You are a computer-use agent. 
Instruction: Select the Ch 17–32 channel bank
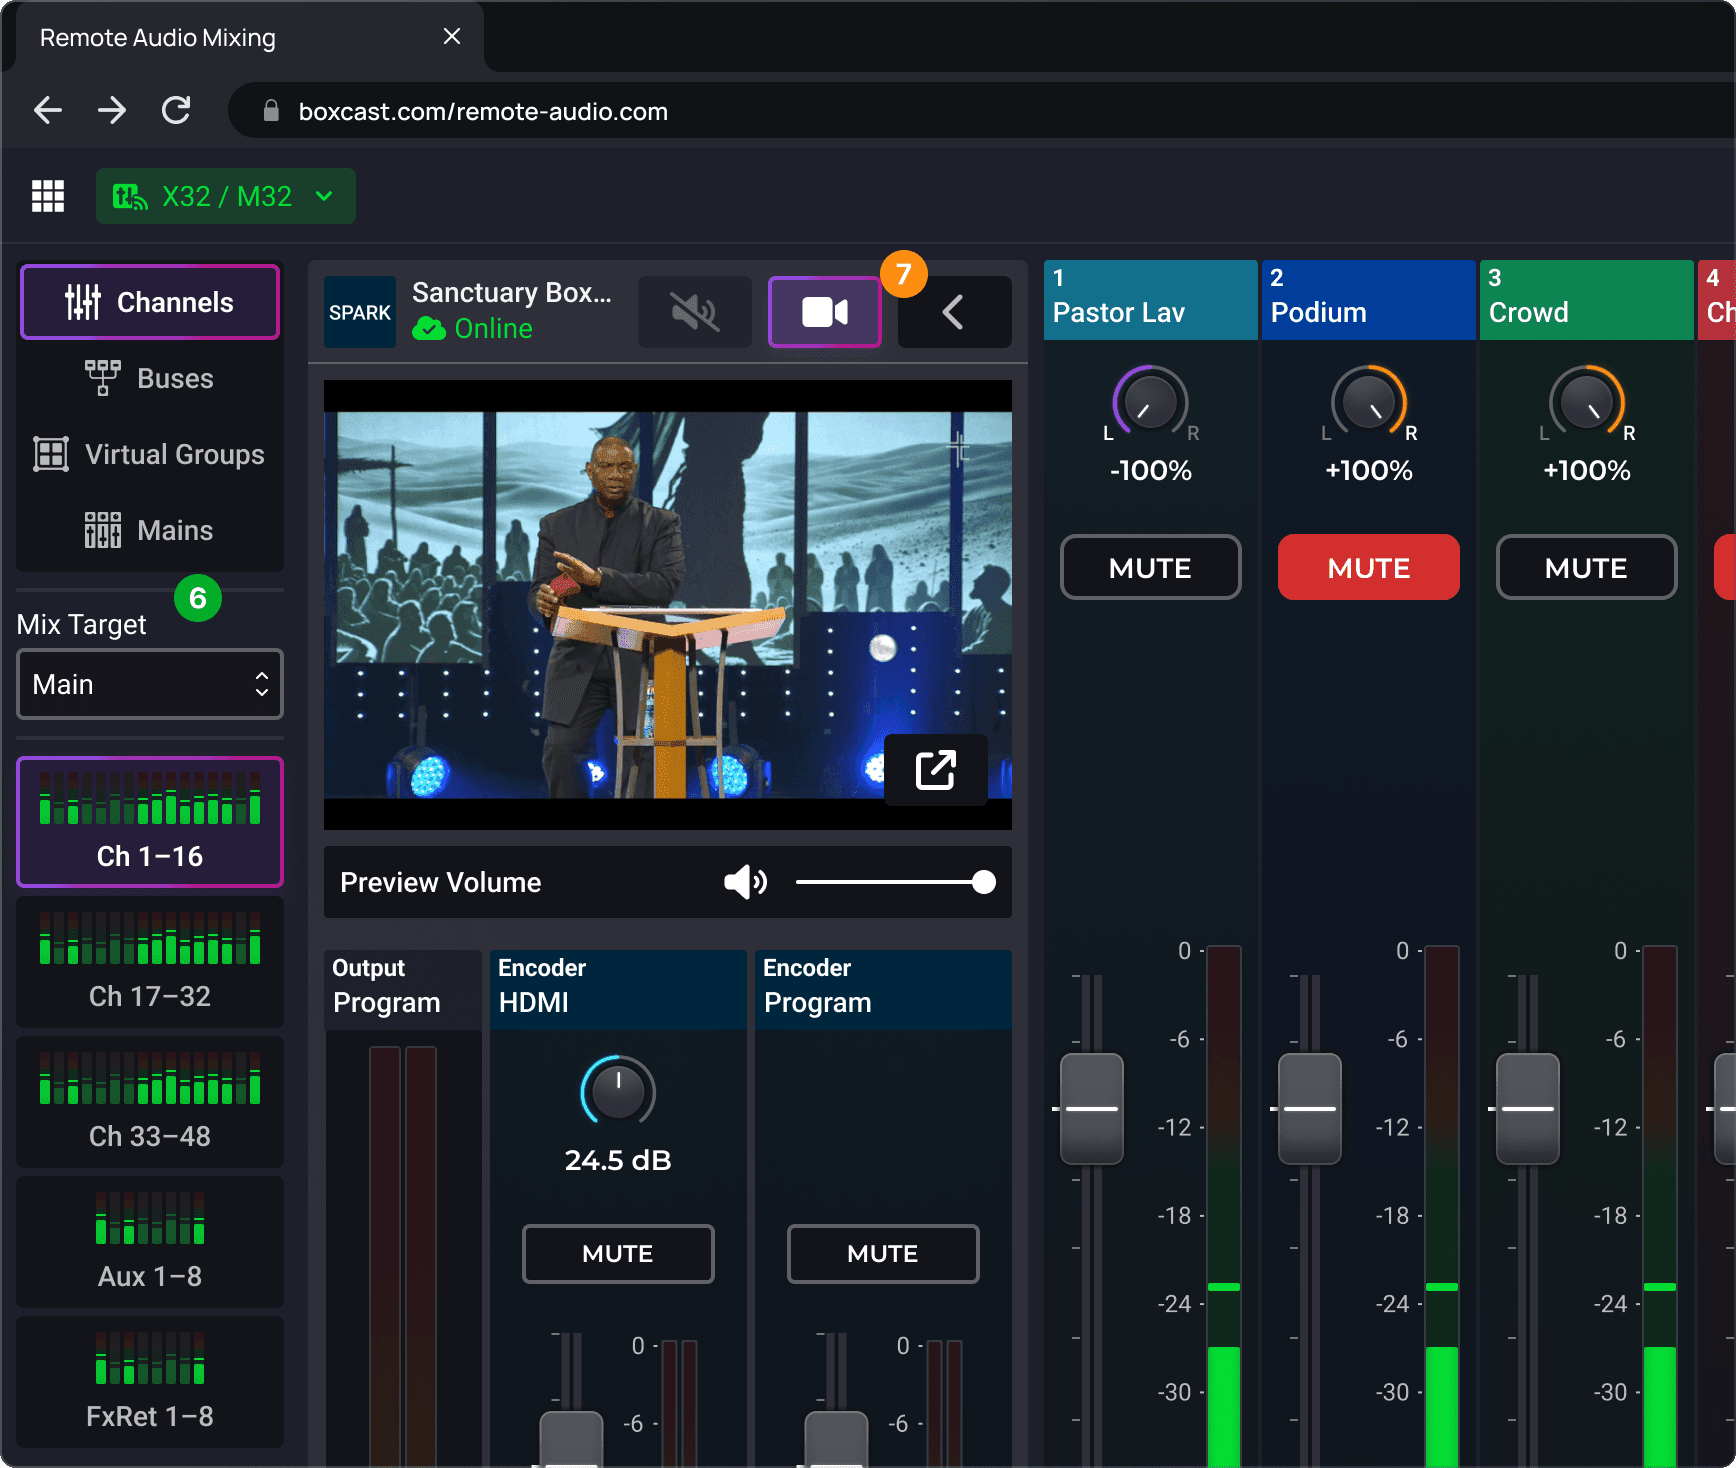coord(150,962)
